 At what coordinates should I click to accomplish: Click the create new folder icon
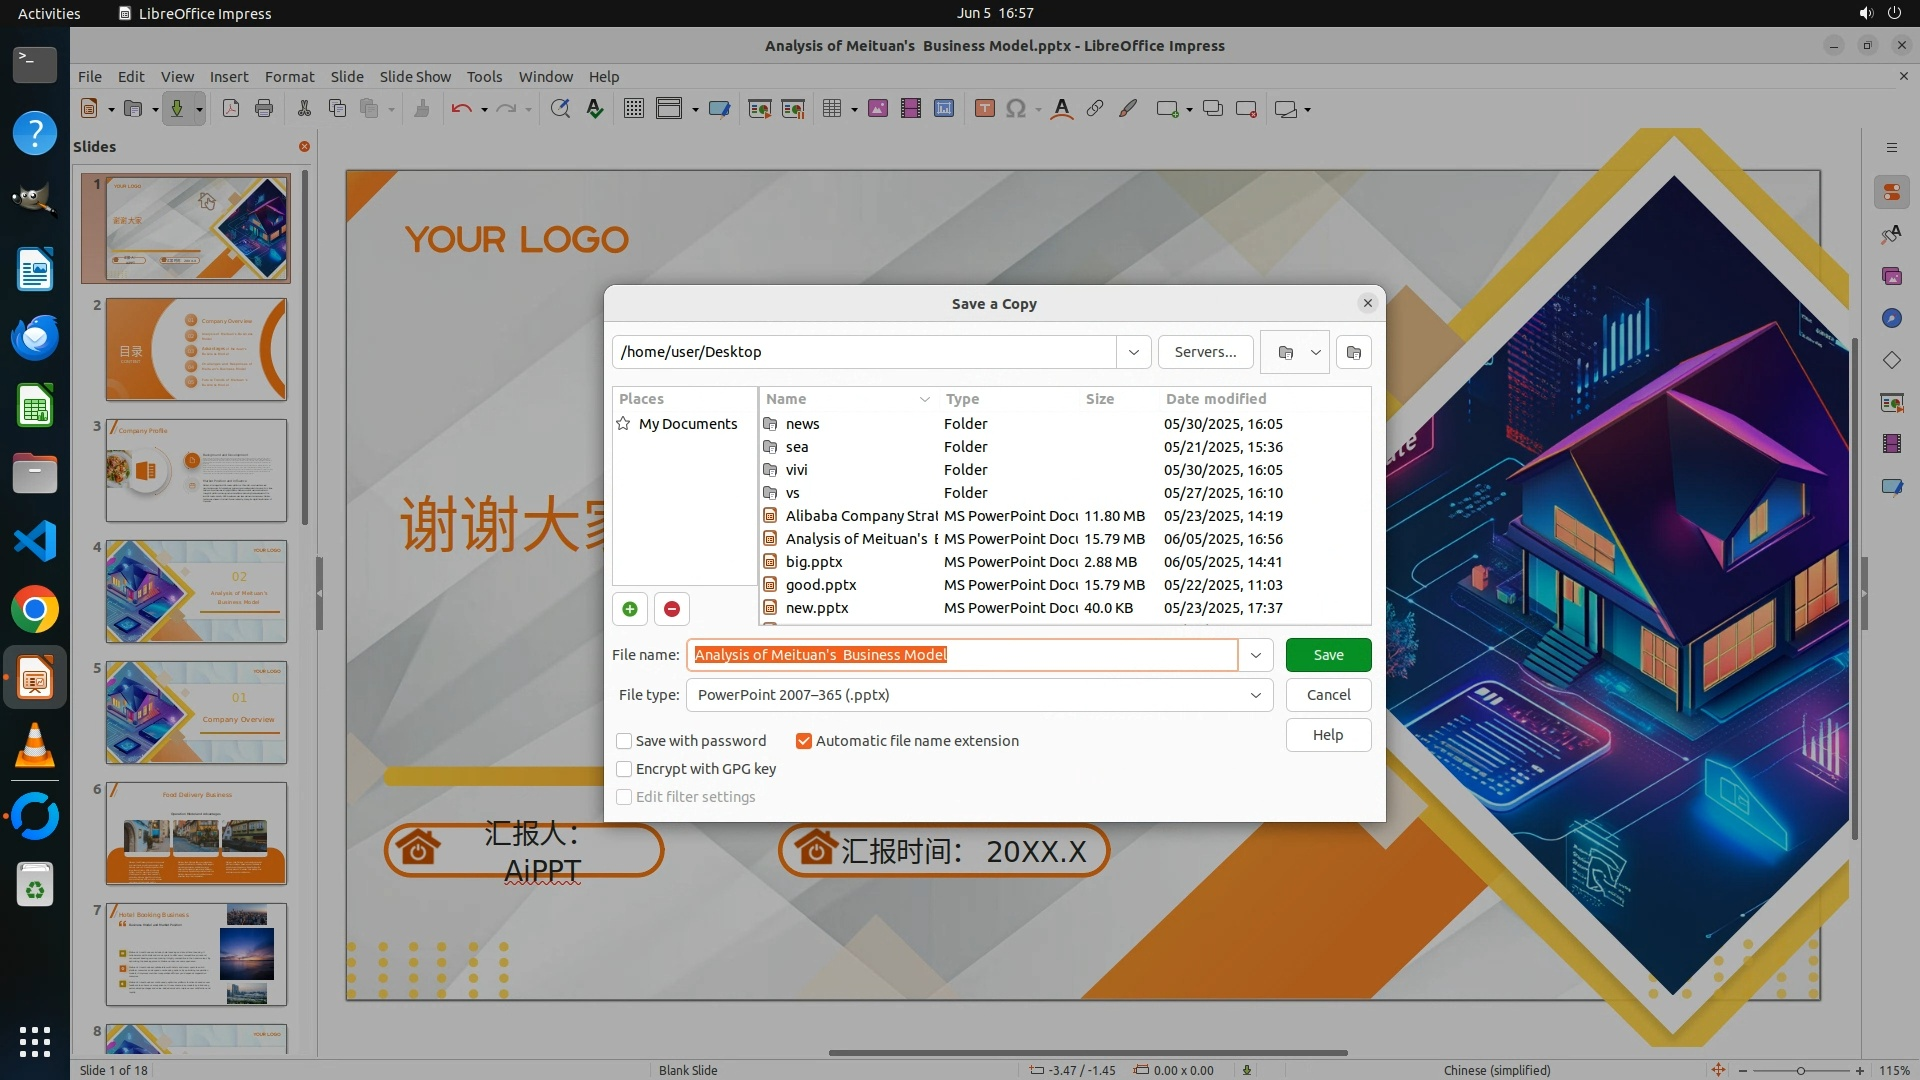[1353, 352]
